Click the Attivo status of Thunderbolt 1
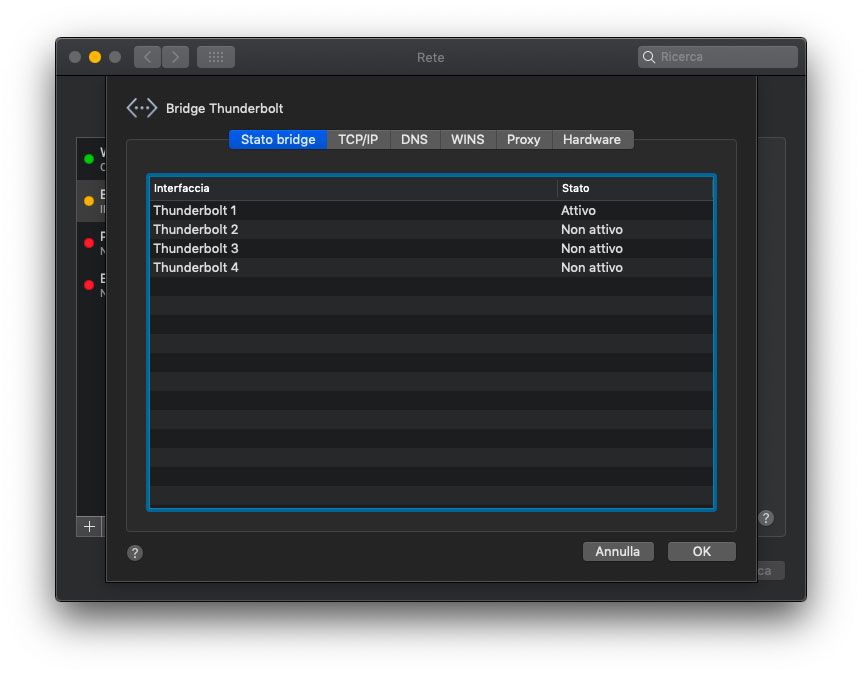This screenshot has width=862, height=675. click(578, 211)
